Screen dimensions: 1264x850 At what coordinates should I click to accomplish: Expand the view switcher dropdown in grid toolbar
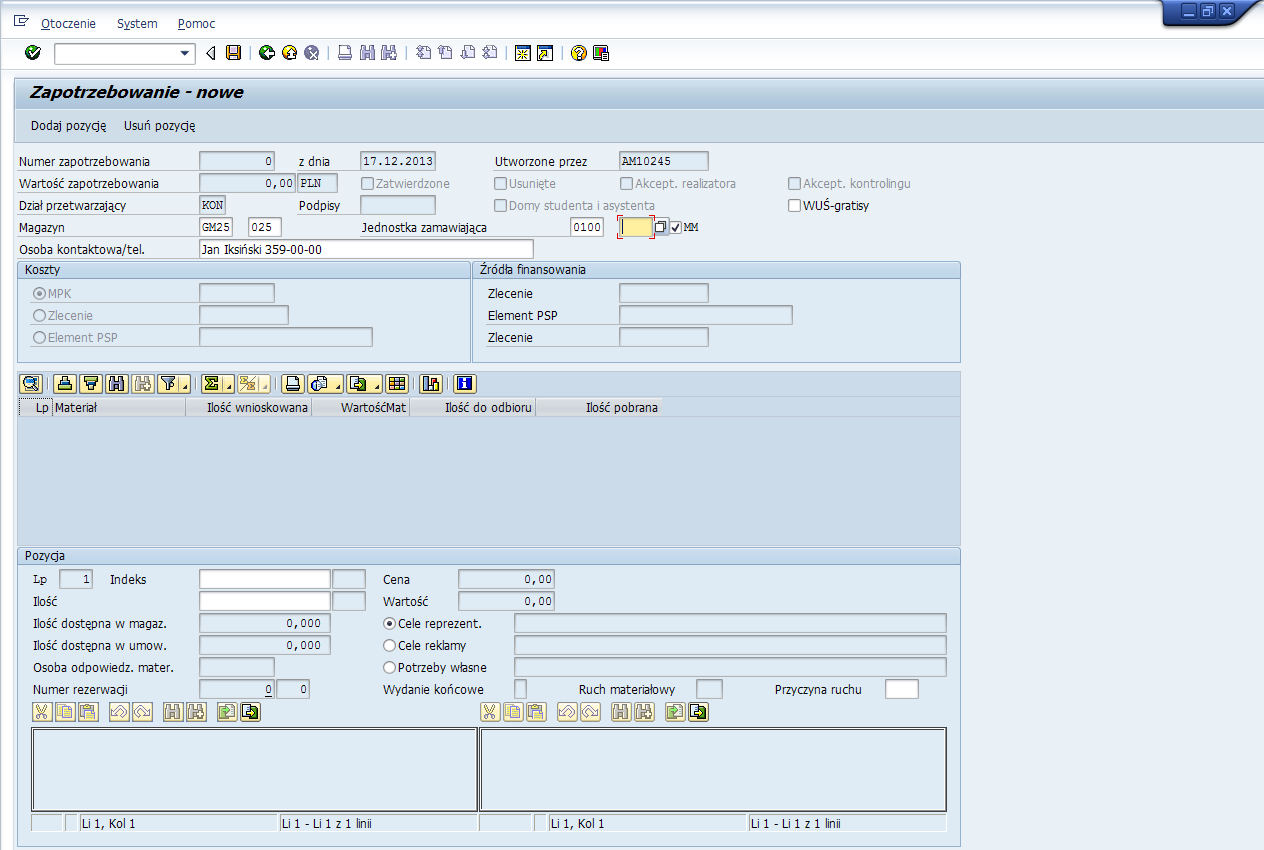tap(337, 383)
